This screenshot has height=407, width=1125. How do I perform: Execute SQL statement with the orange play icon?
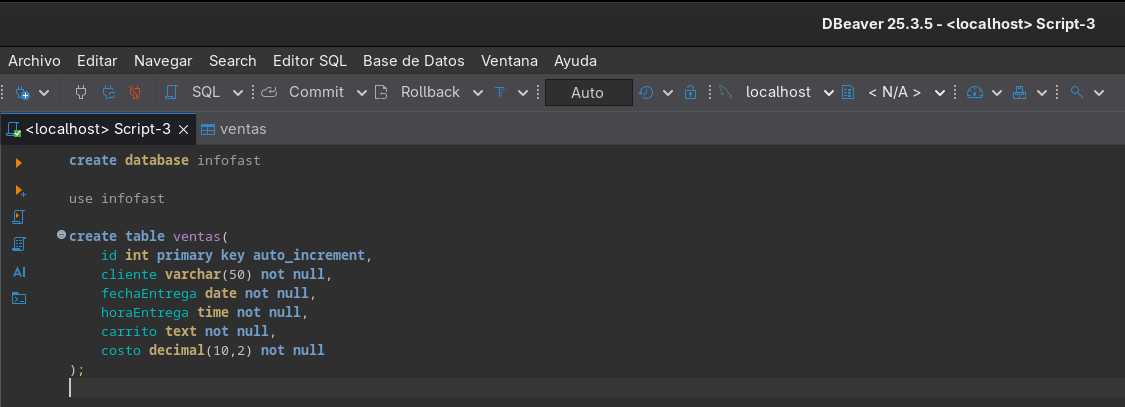[x=19, y=162]
